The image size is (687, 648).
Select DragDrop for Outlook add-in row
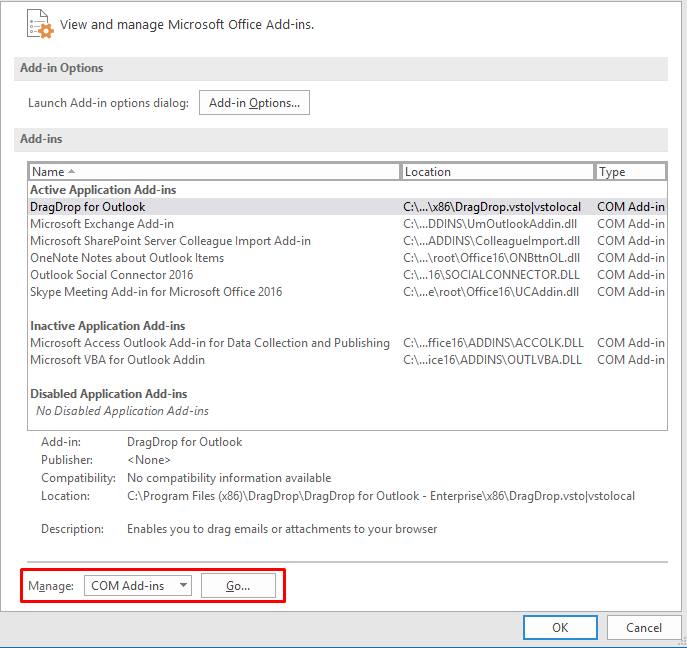347,207
